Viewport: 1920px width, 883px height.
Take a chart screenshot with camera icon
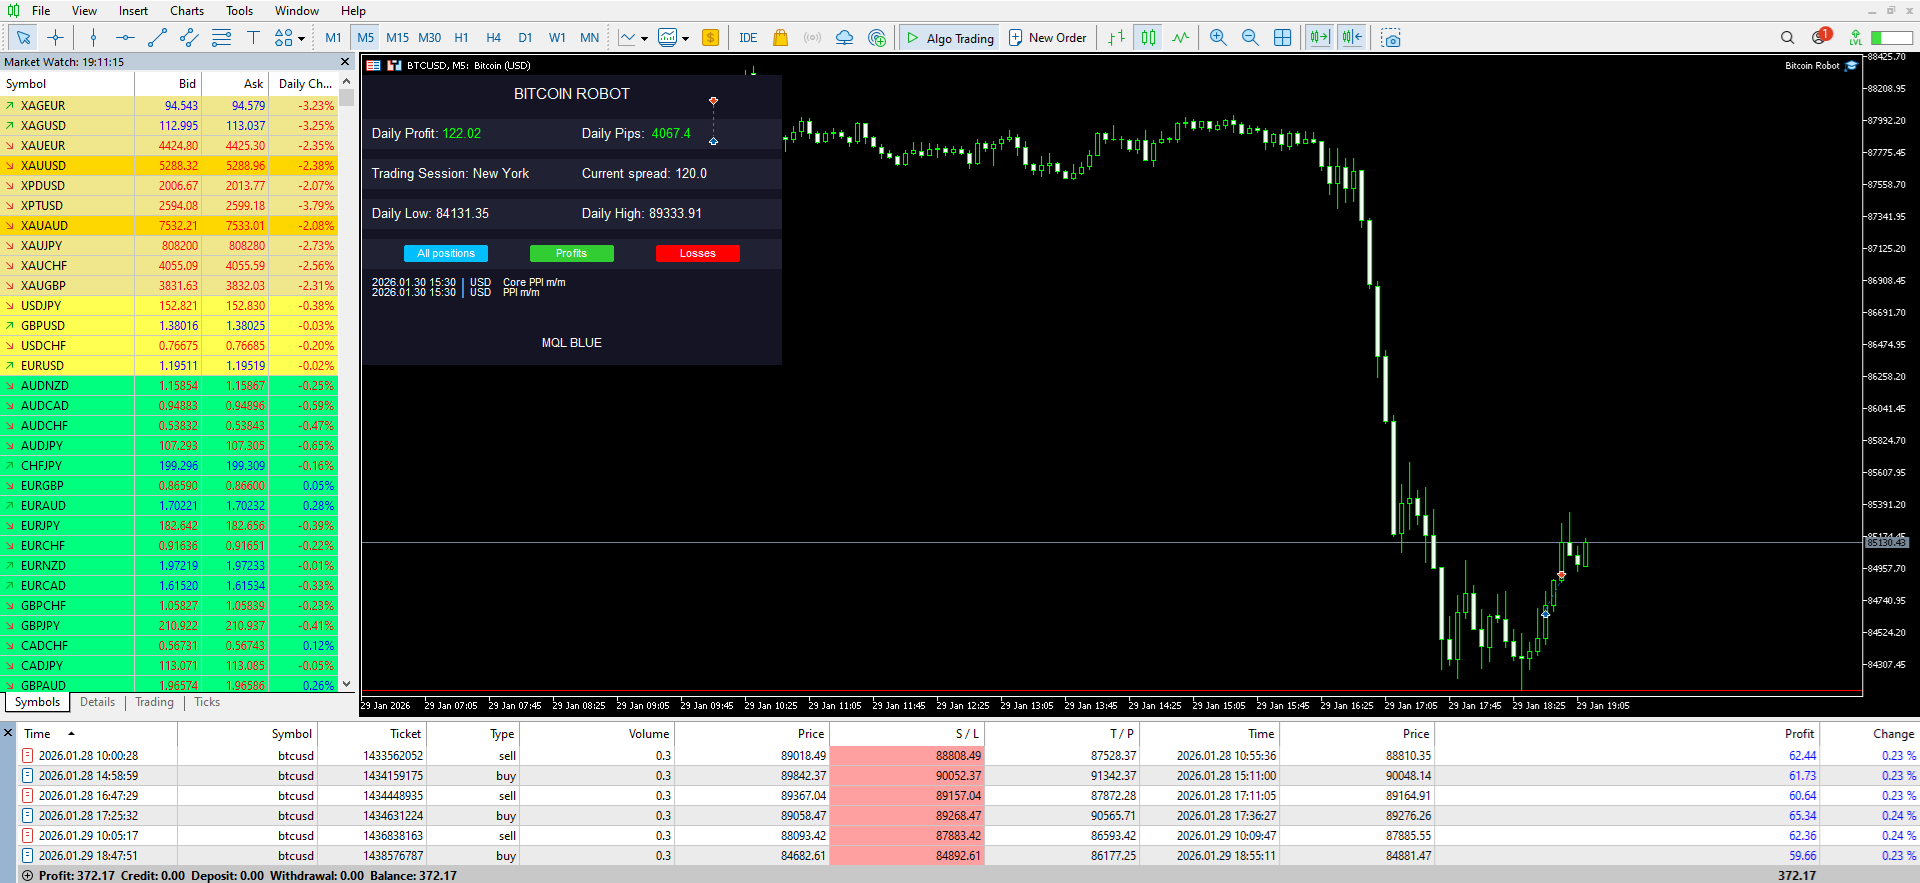point(1391,38)
